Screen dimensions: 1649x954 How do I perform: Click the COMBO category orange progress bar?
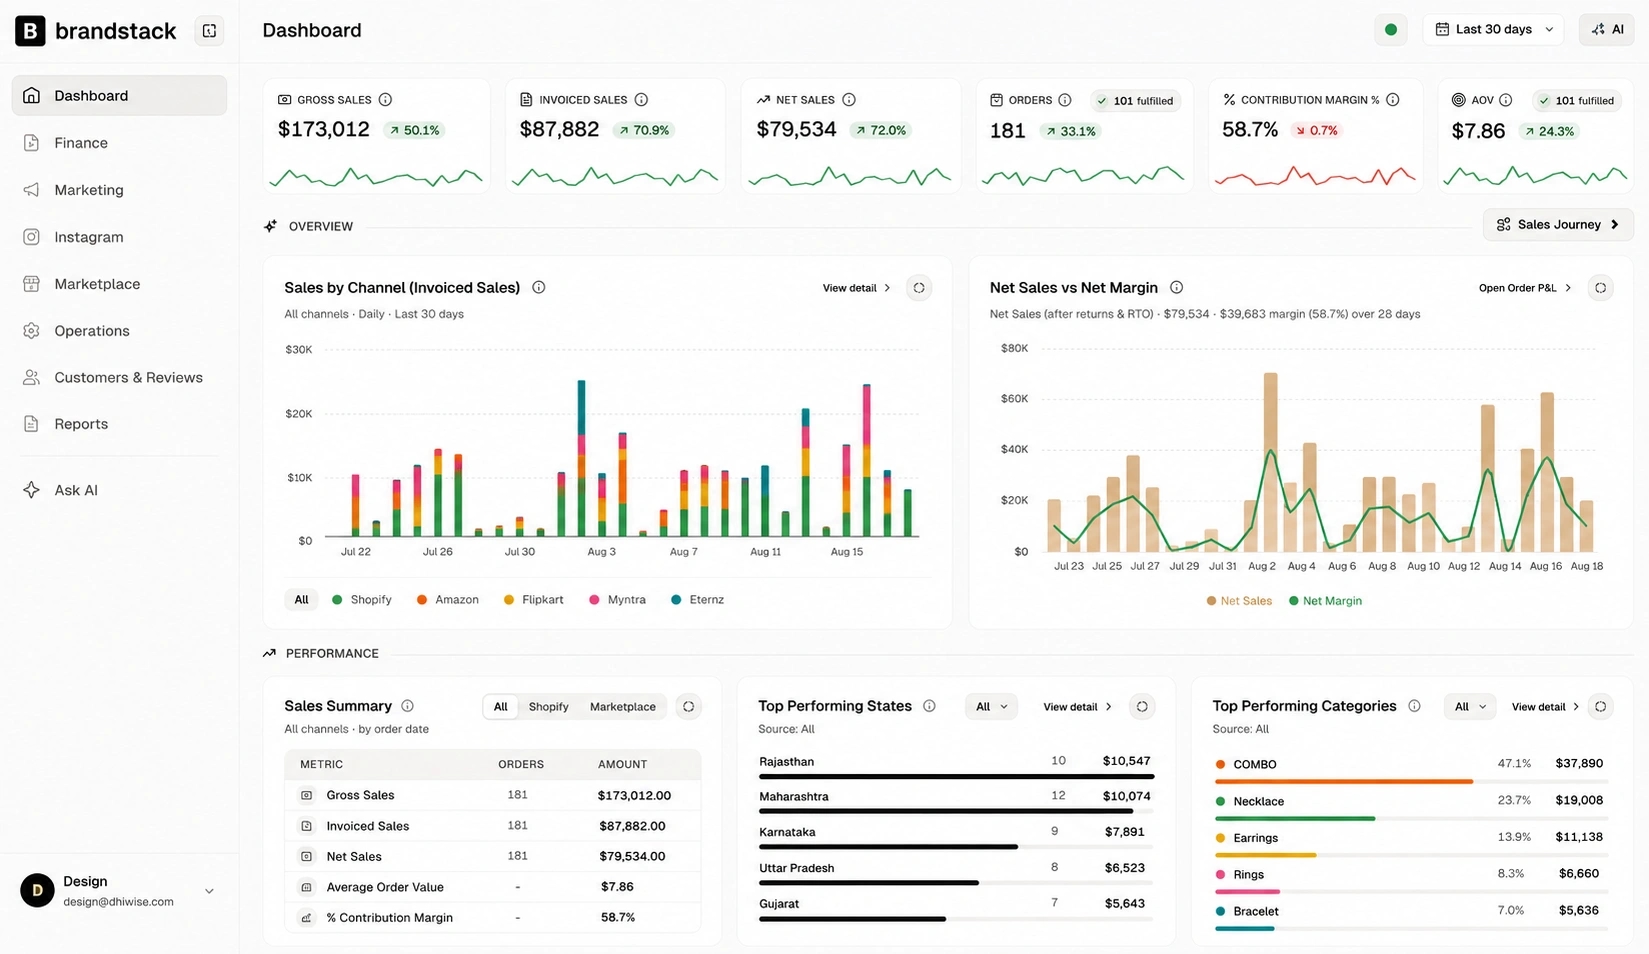pyautogui.click(x=1343, y=781)
